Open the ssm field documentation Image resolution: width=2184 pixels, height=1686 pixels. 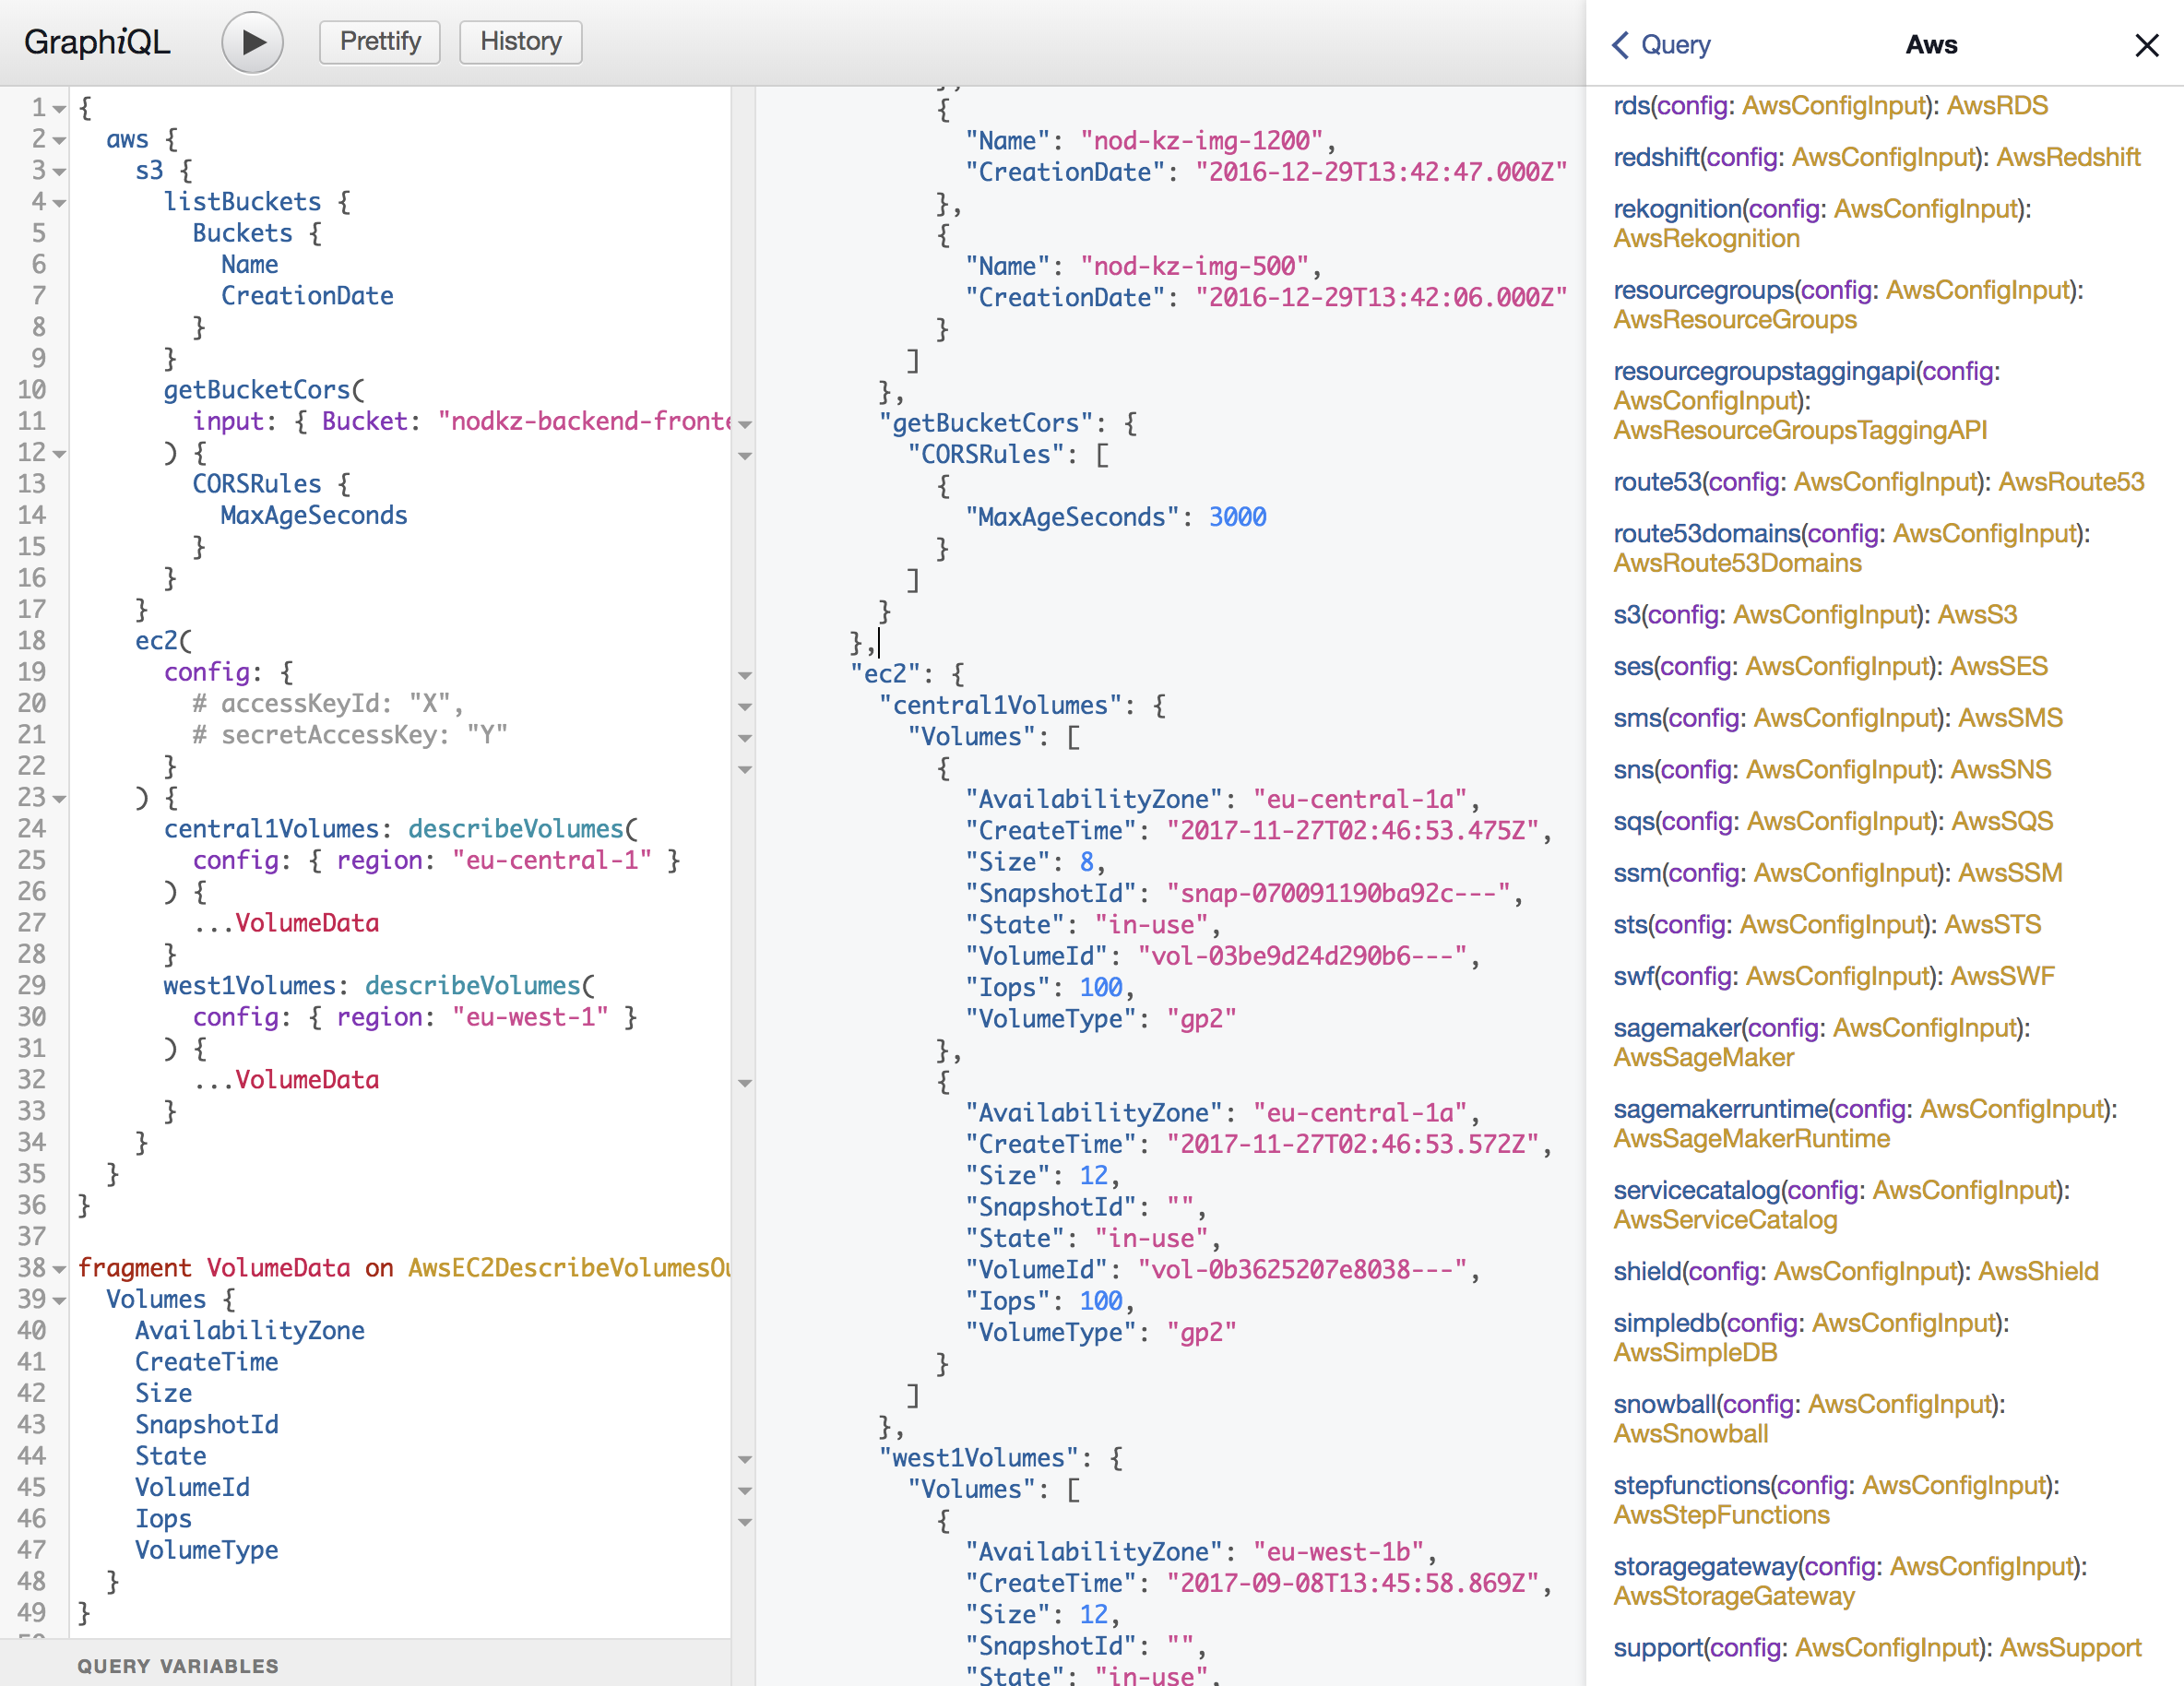tap(1637, 874)
